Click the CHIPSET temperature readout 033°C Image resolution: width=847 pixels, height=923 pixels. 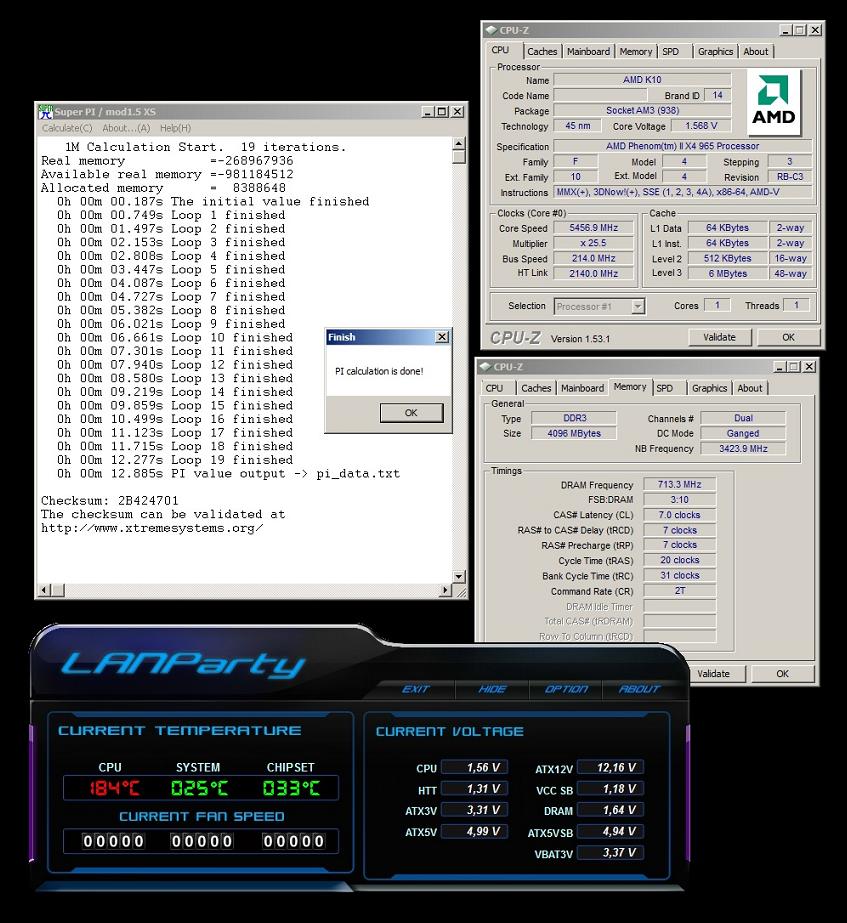(291, 788)
